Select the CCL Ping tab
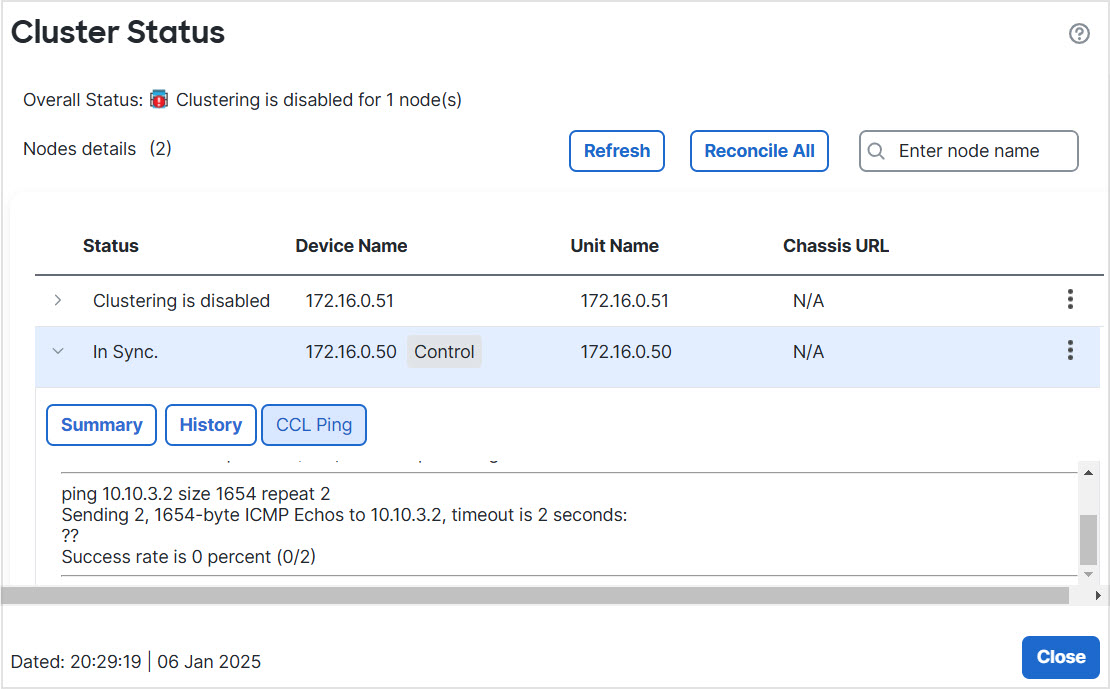 pos(314,425)
